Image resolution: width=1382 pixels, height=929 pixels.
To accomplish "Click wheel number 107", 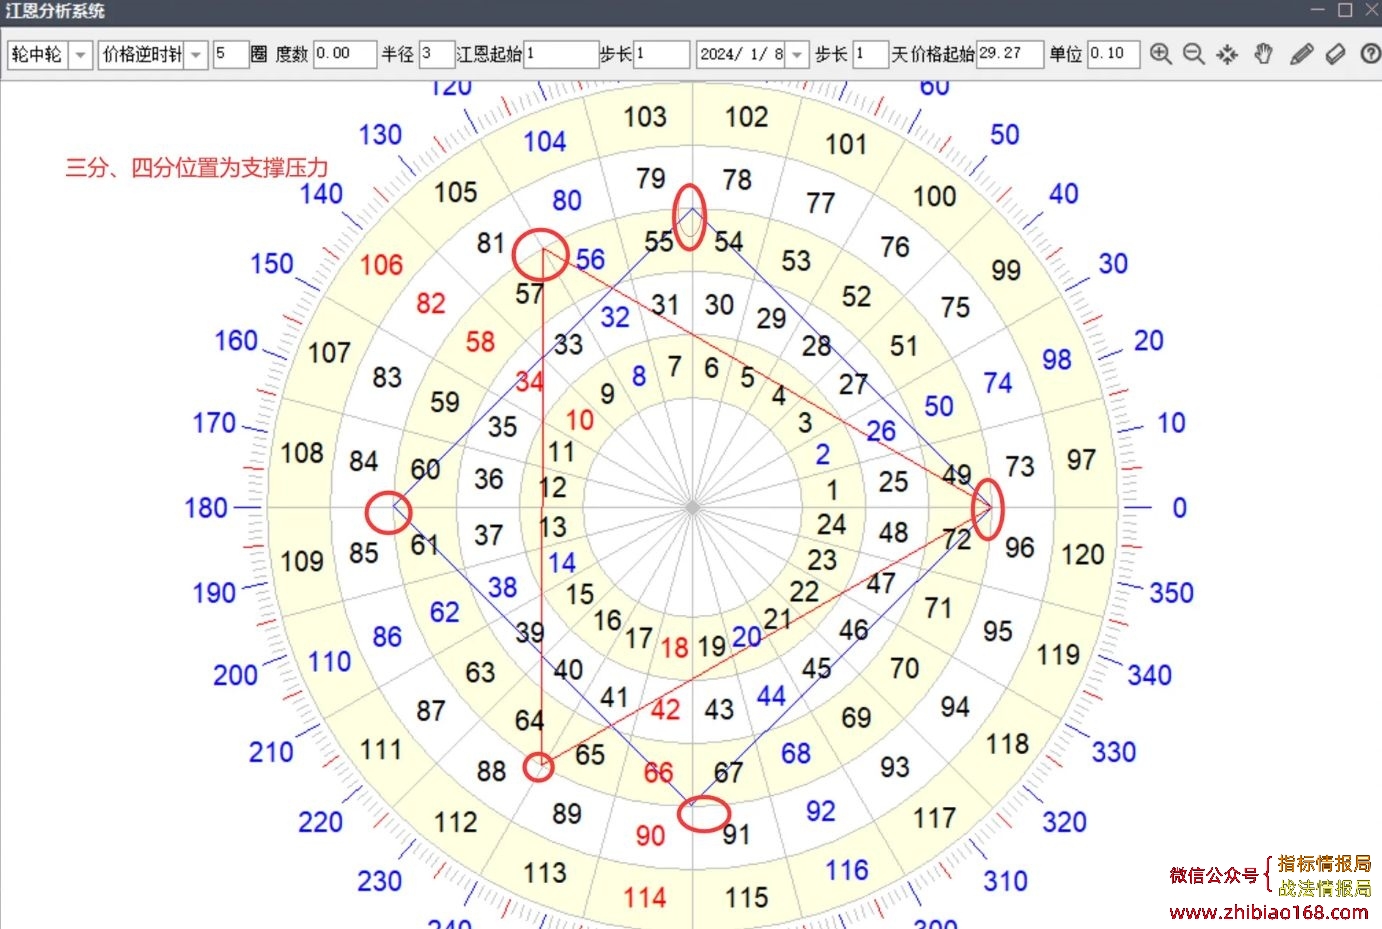I will click(329, 353).
